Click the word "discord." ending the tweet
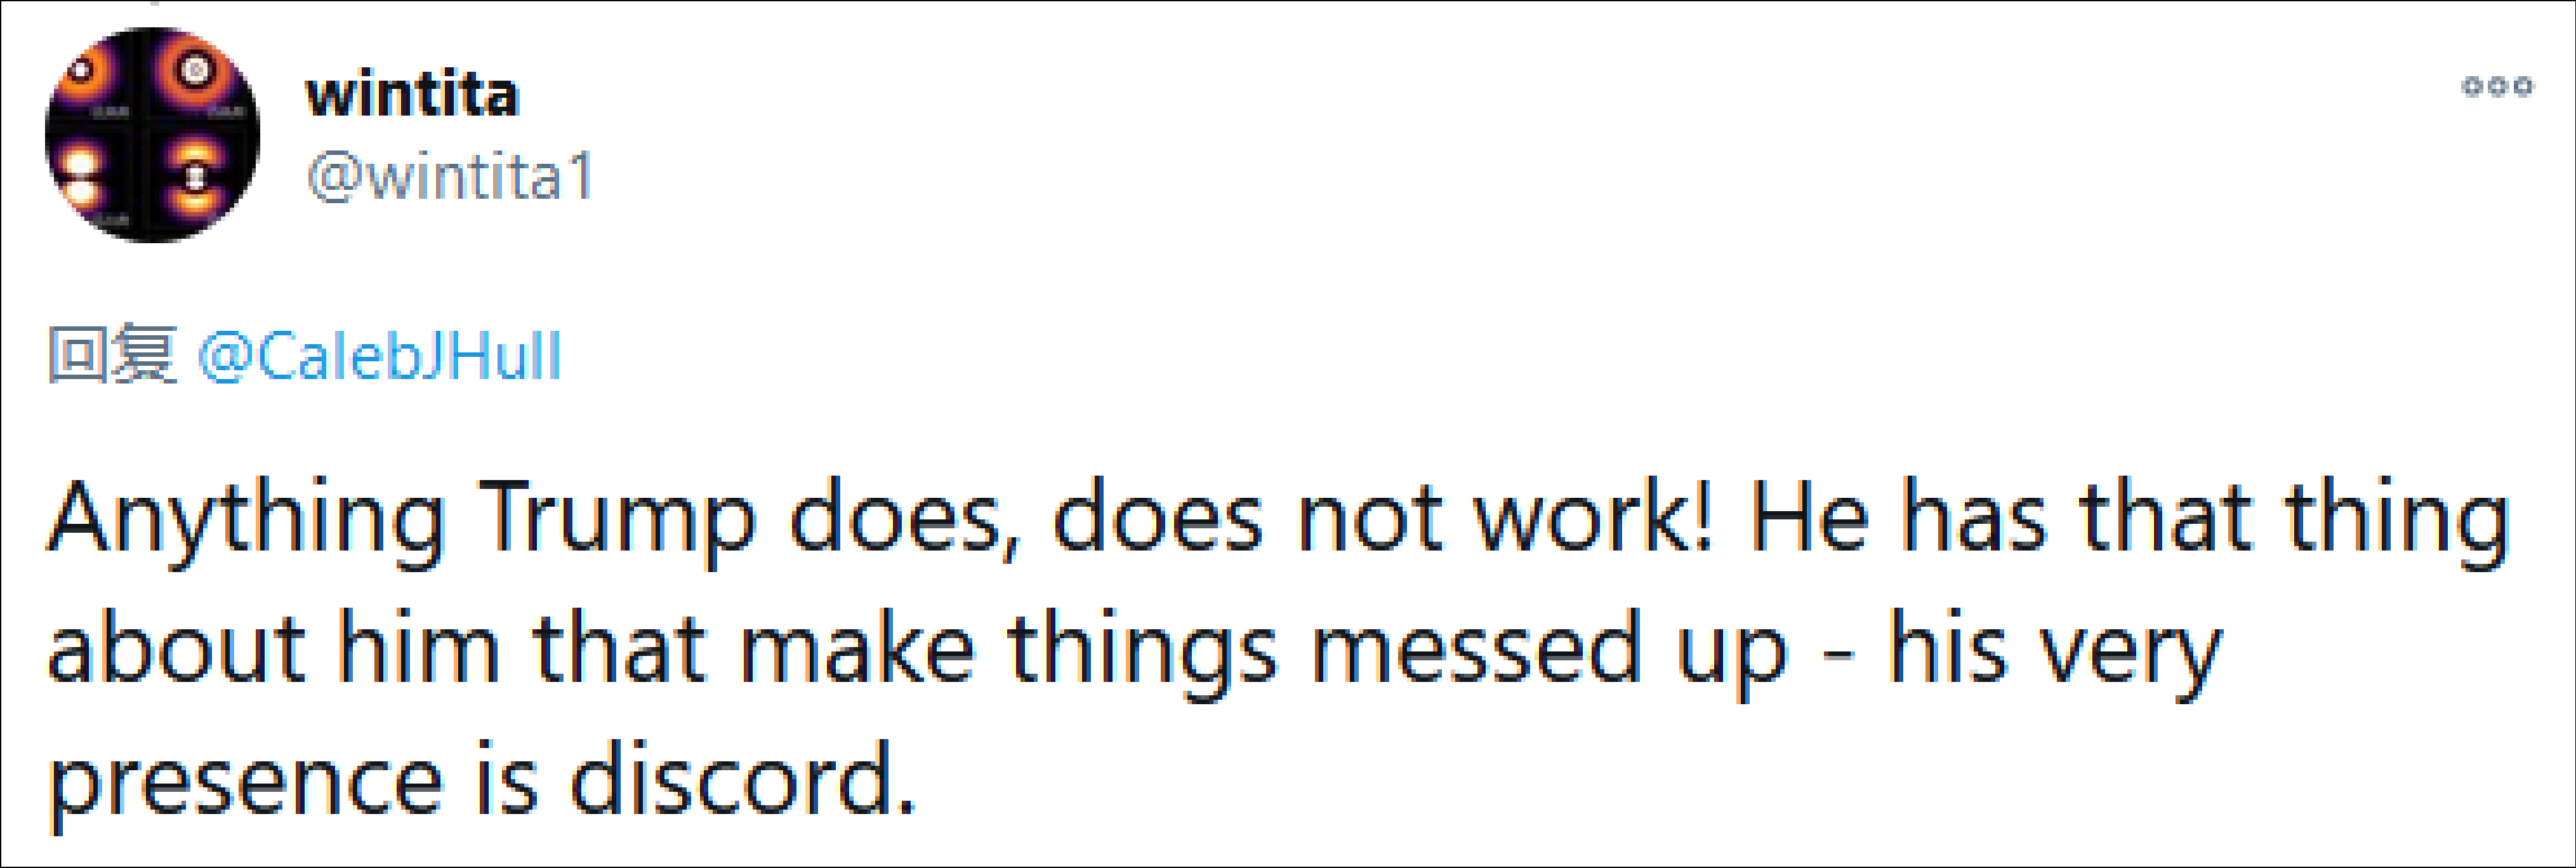 [x=742, y=780]
